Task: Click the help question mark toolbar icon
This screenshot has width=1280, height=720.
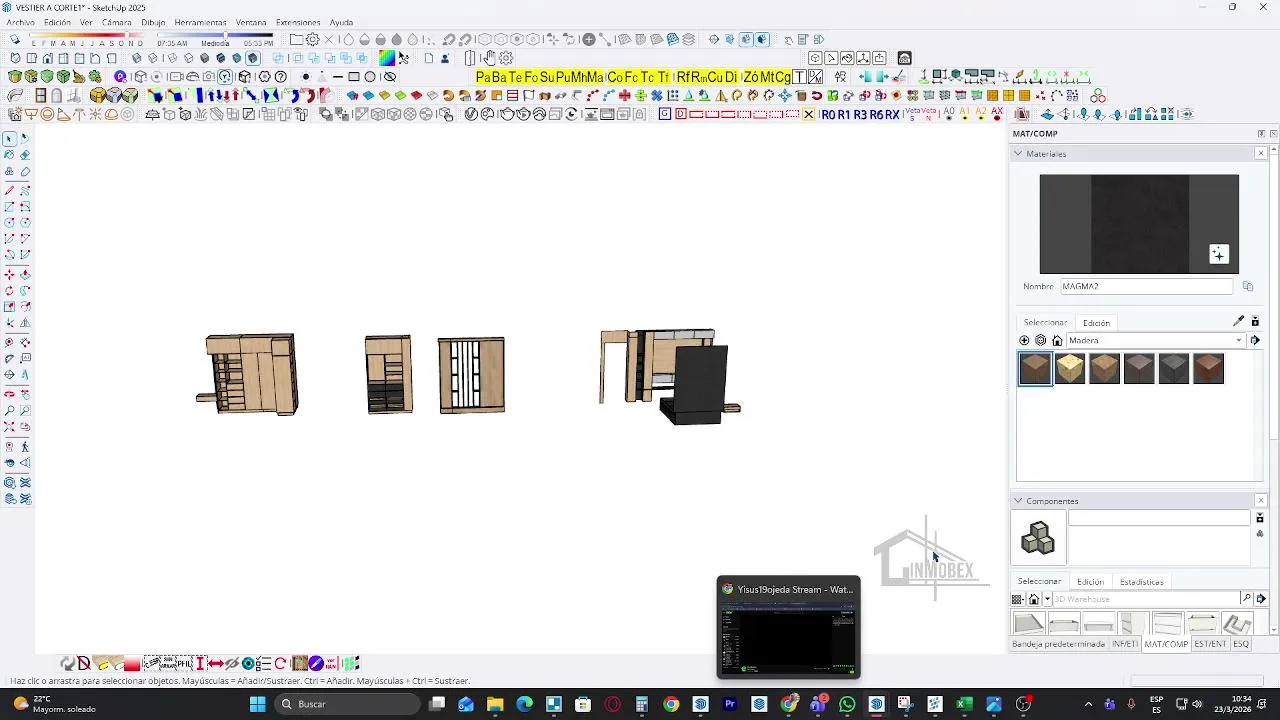Action: click(x=281, y=77)
